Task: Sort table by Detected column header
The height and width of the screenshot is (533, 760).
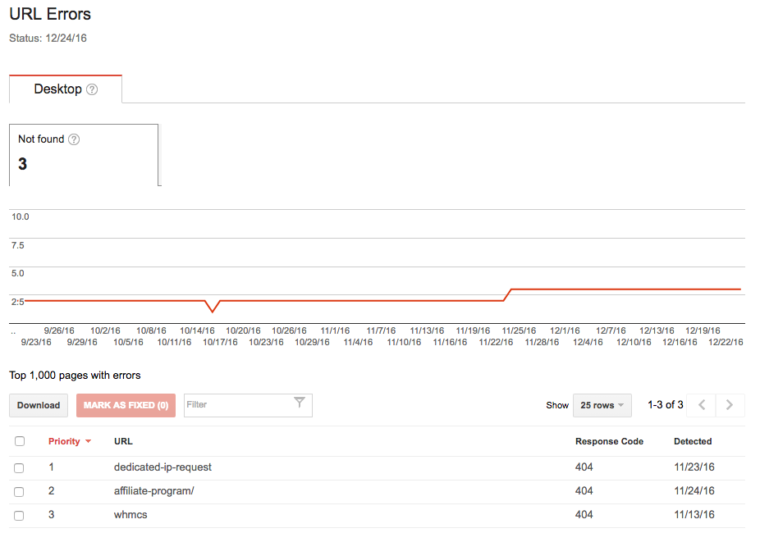Action: (x=692, y=441)
